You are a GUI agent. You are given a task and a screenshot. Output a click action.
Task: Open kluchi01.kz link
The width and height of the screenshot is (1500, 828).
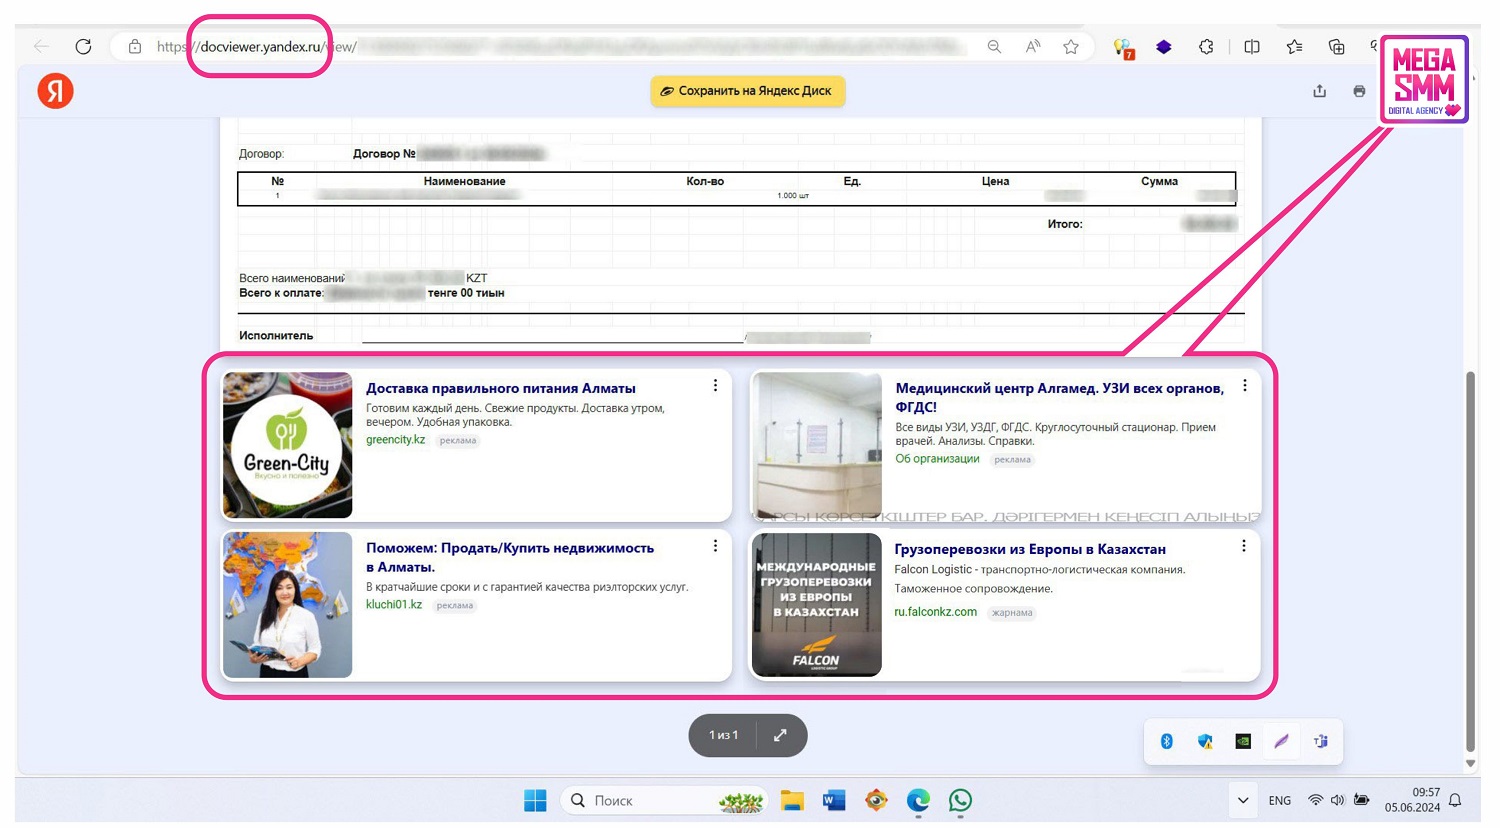click(x=394, y=605)
